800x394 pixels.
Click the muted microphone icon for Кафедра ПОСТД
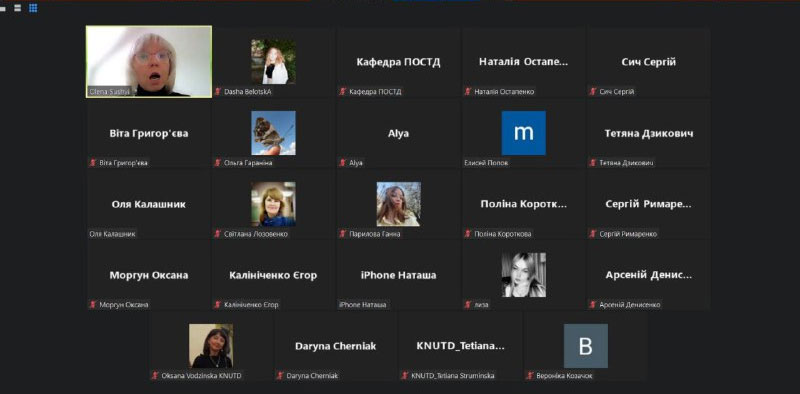(x=343, y=92)
